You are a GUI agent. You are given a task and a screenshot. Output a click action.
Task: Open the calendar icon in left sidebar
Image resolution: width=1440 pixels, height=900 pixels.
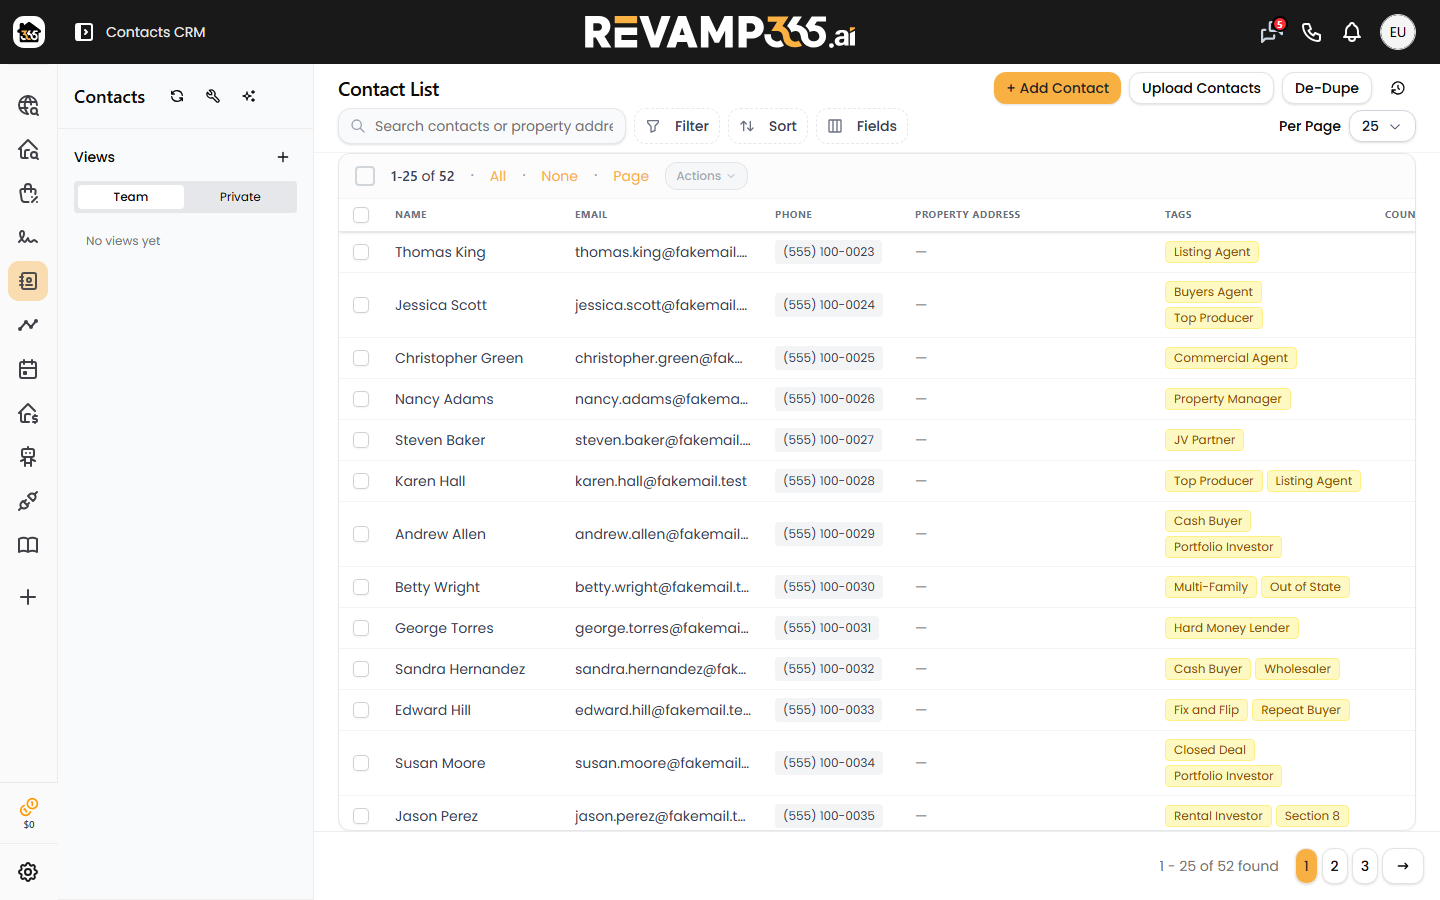(28, 369)
